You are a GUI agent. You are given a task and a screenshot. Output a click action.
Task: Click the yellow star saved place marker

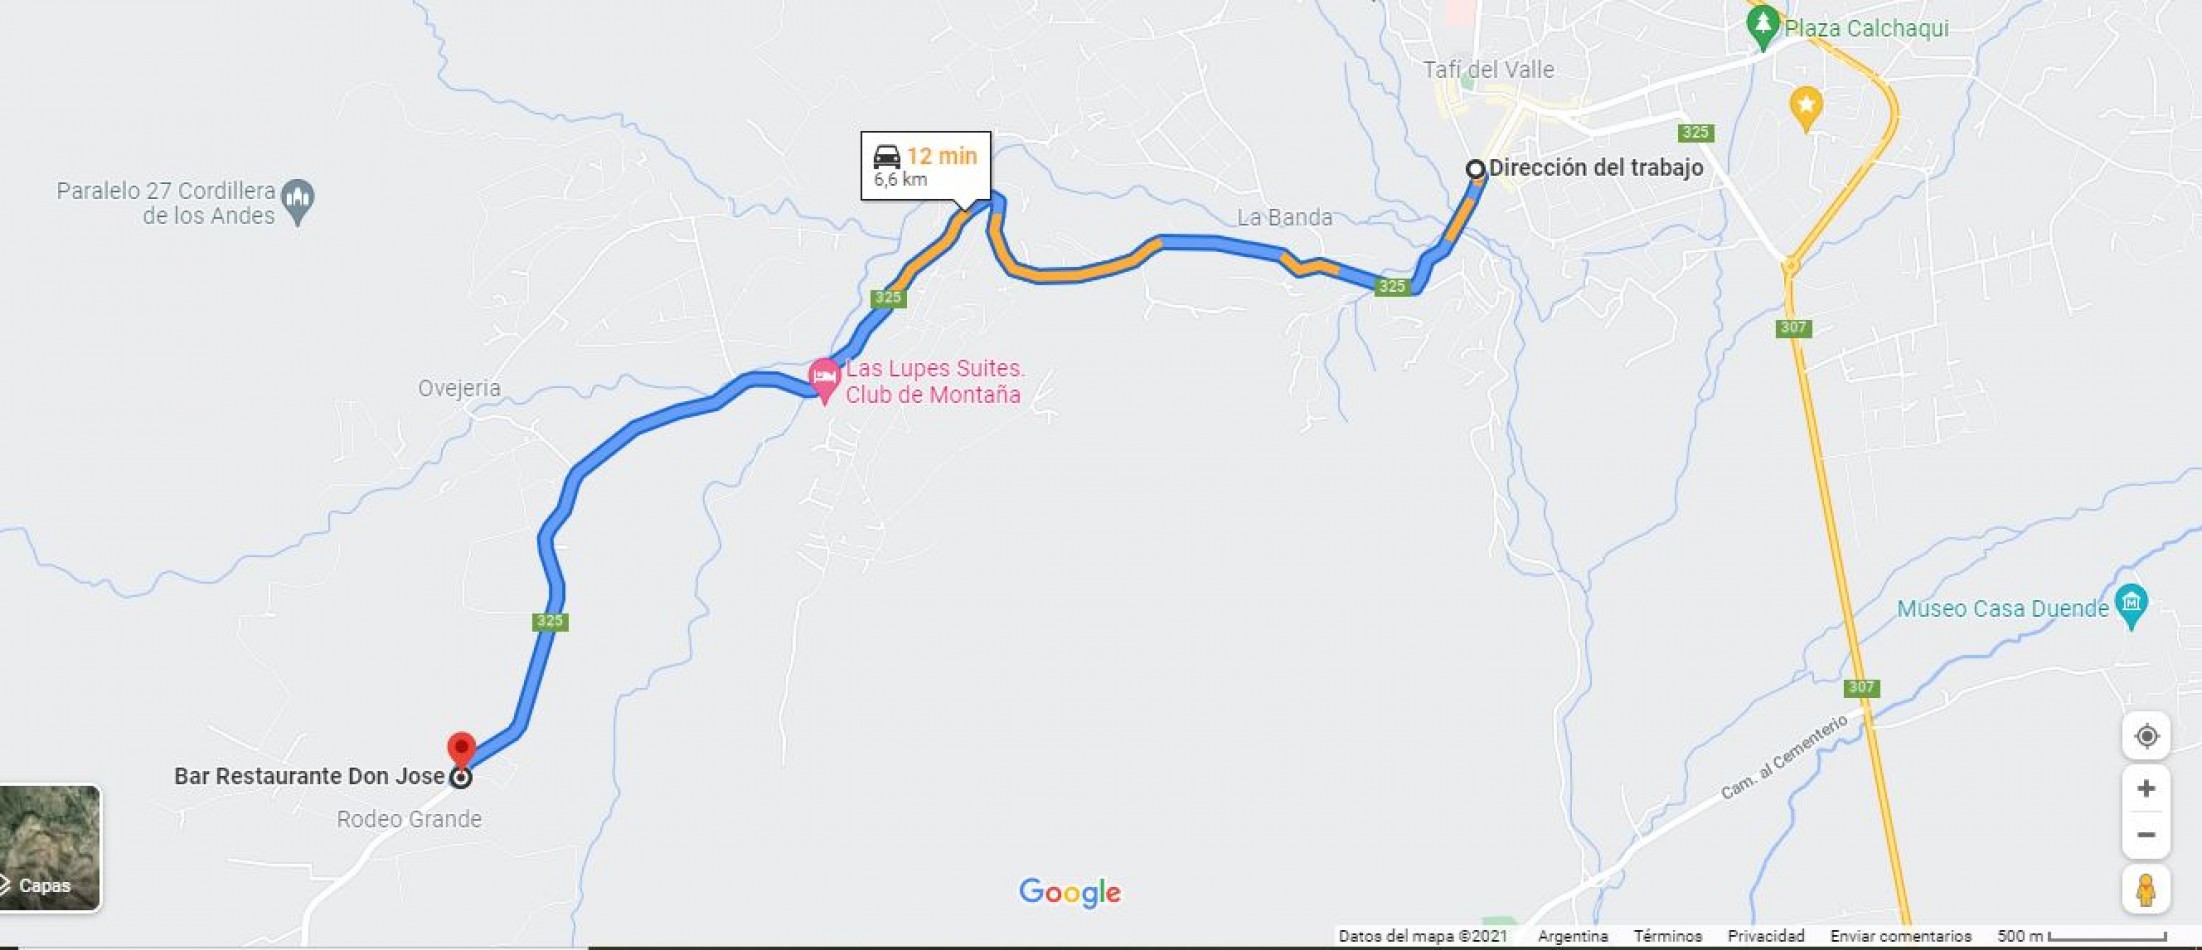pyautogui.click(x=1805, y=108)
